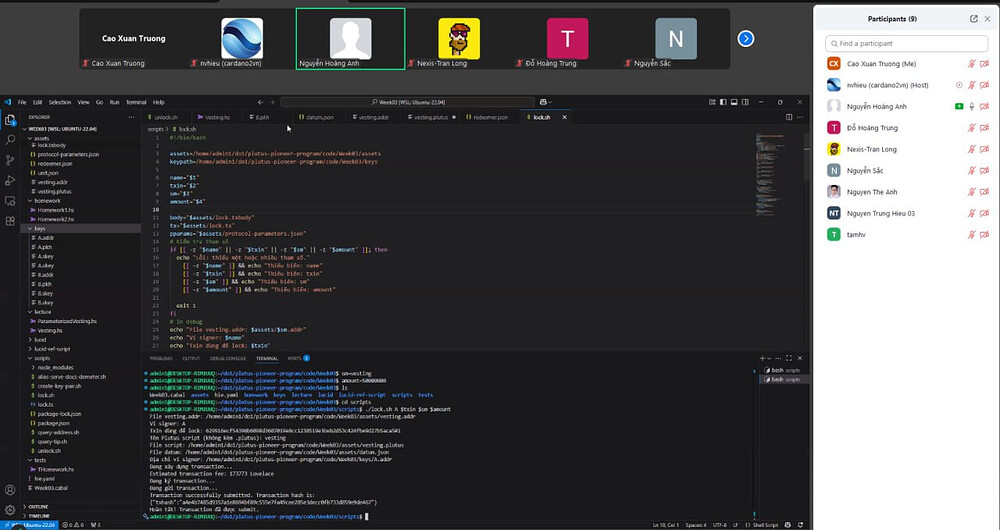Pop out the Participants panel

pos(974,19)
